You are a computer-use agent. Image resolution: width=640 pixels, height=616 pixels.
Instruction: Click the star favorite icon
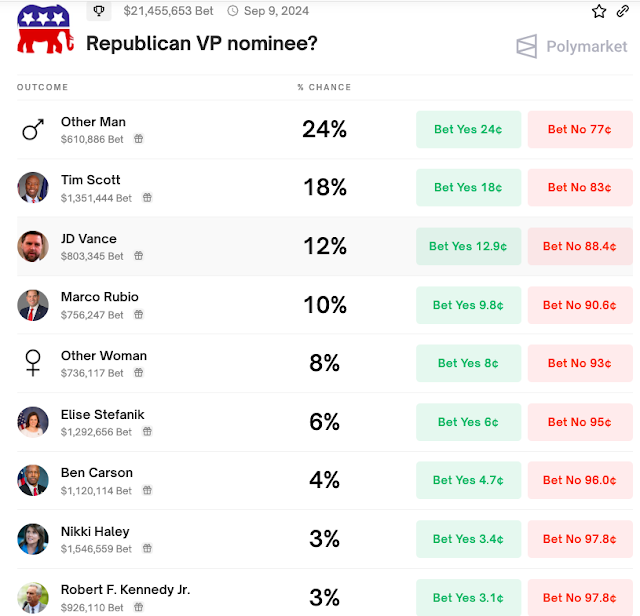tap(599, 11)
